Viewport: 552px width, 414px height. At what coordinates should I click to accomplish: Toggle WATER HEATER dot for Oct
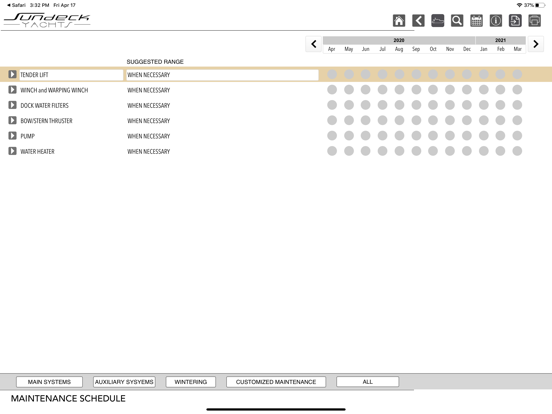433,151
